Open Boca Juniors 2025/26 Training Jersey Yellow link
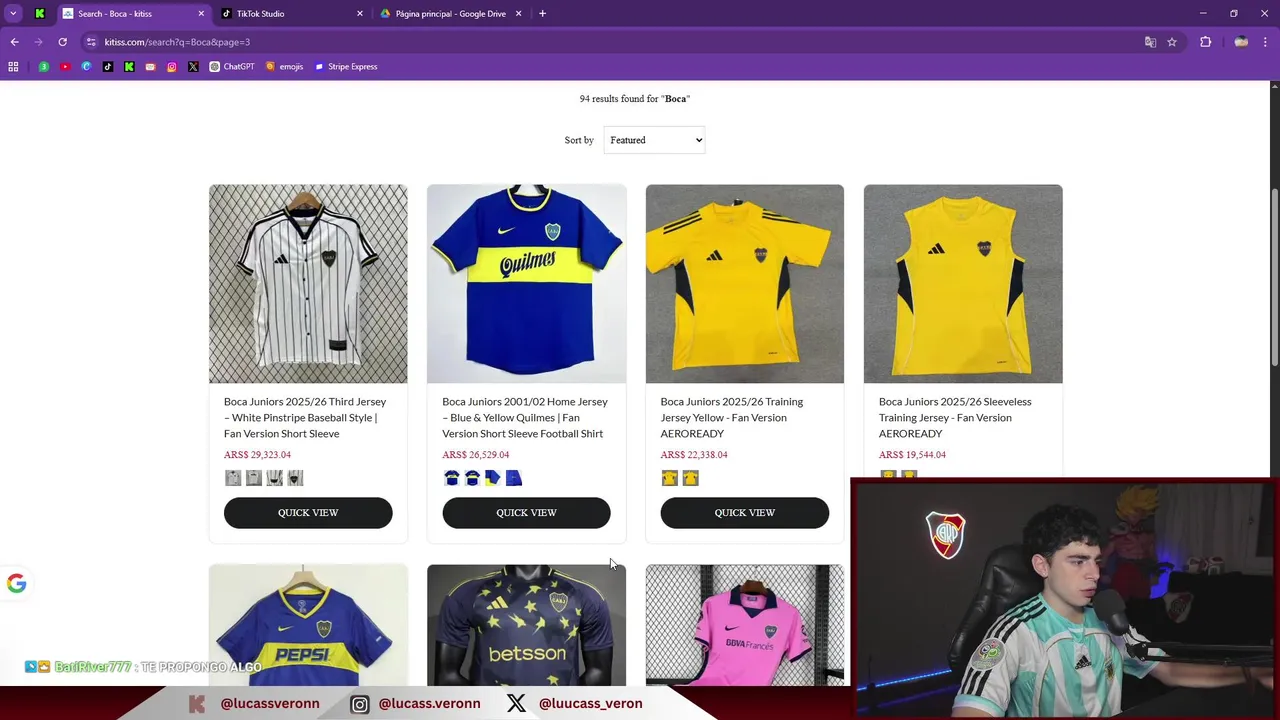 pyautogui.click(x=731, y=417)
